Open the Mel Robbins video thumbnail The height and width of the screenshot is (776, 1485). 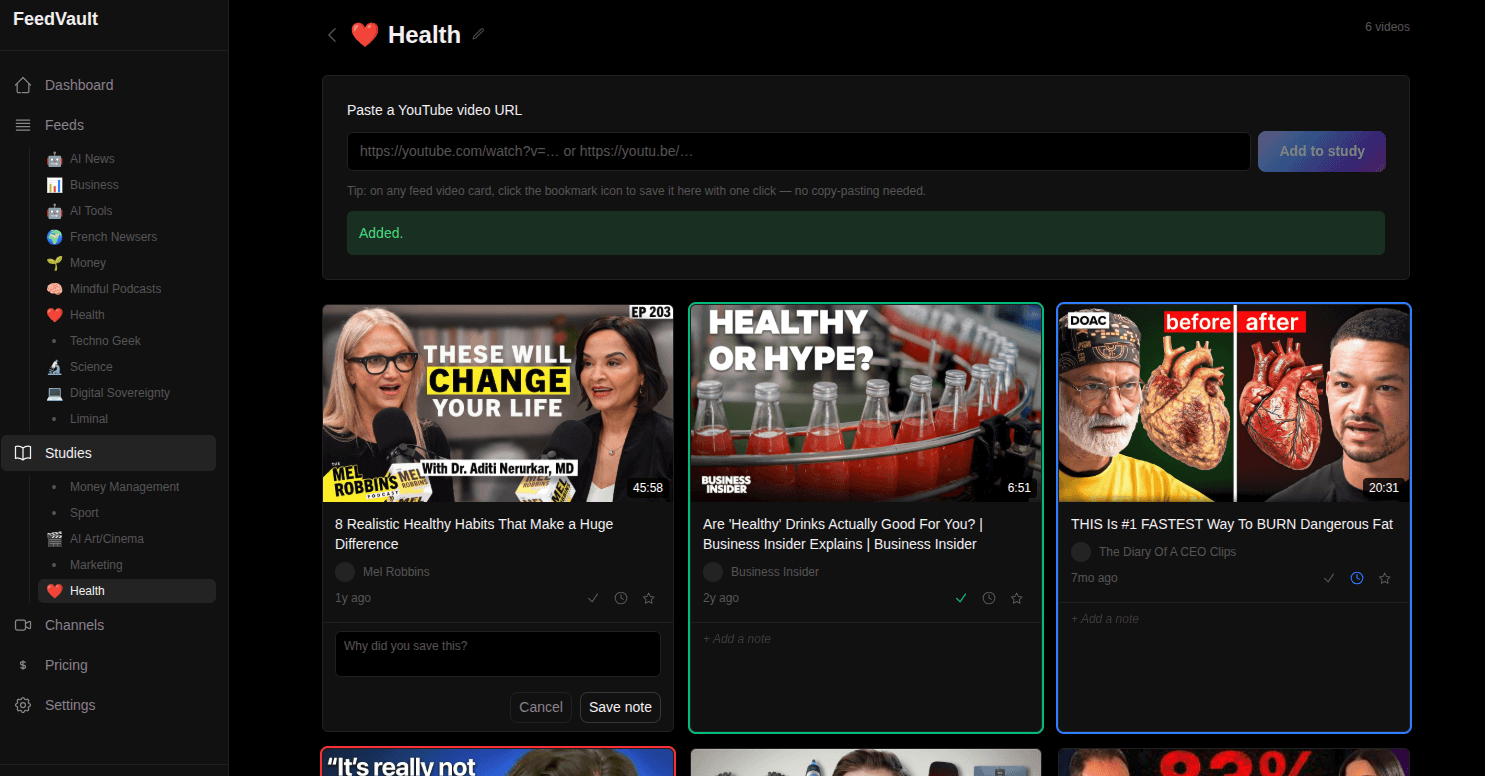[498, 403]
